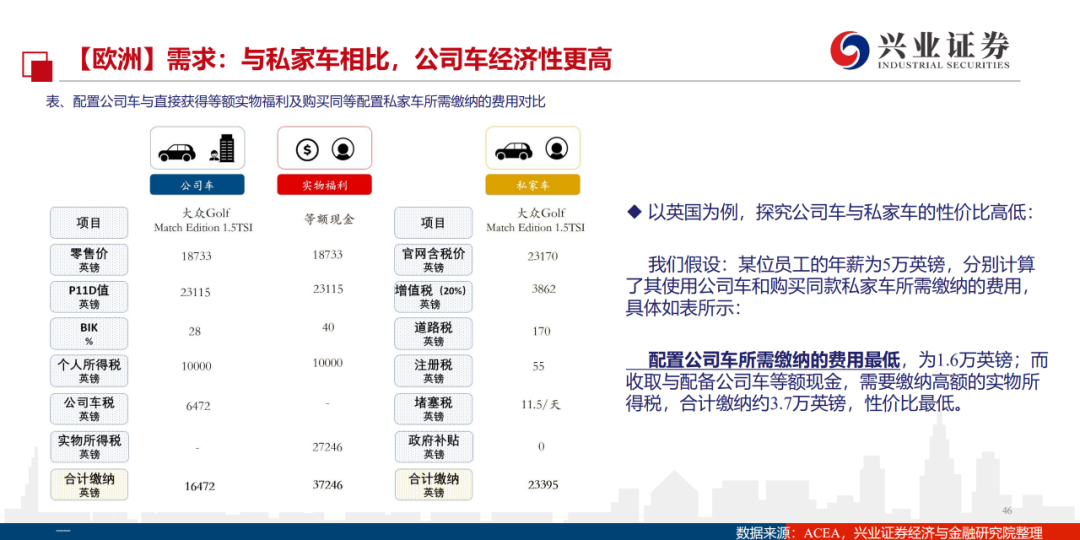The image size is (1080, 540).
Task: Click the 等额现金 column header
Action: click(329, 220)
